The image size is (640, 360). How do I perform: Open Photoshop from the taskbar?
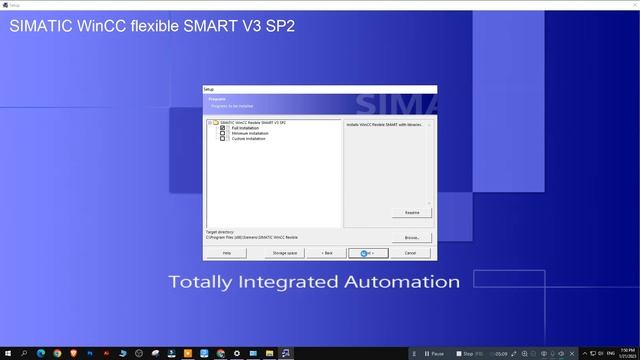click(90, 353)
